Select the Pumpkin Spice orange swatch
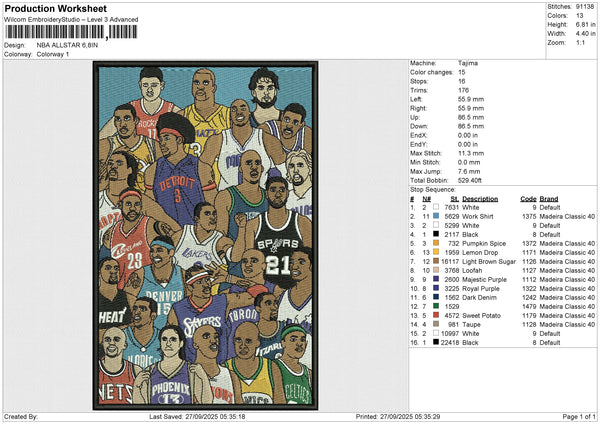Viewport: 600px width, 424px height. [436, 243]
